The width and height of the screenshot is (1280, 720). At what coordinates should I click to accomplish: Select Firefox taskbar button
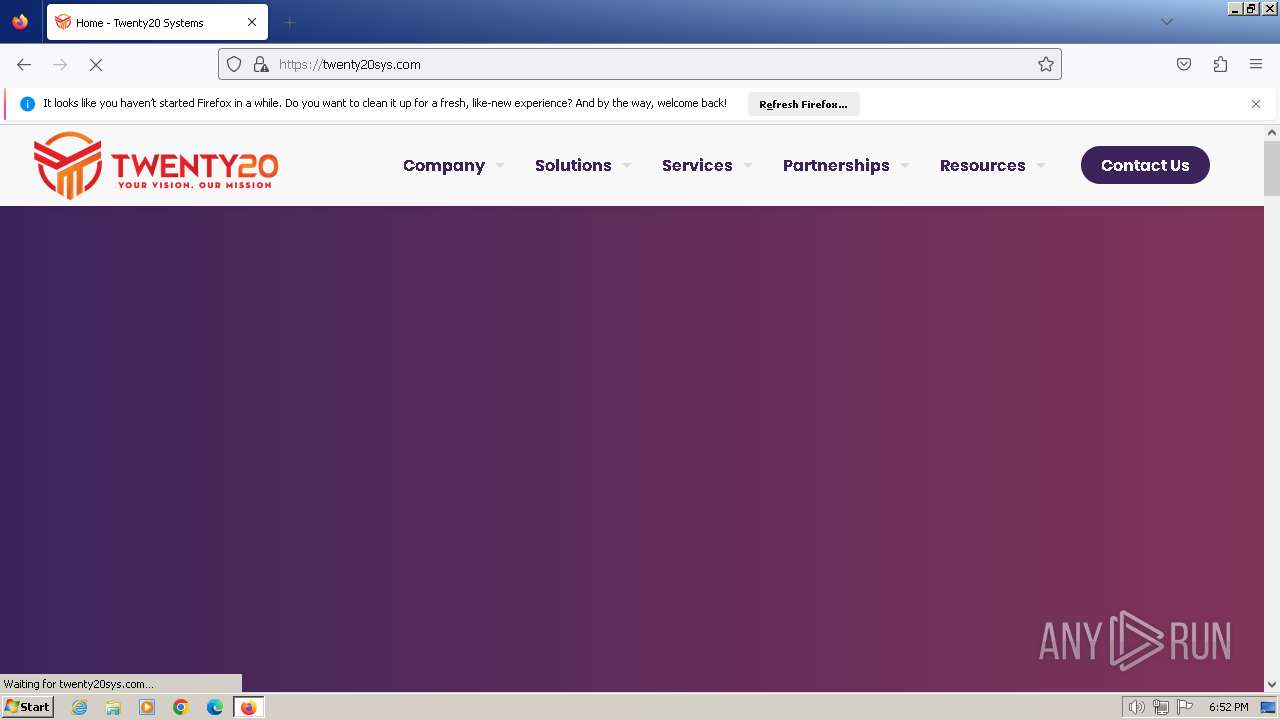tap(248, 707)
